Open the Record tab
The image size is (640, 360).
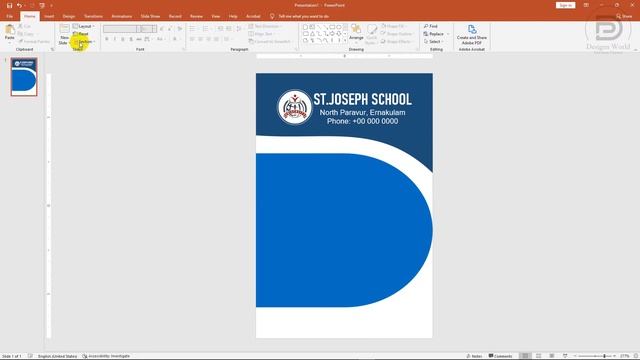click(175, 16)
